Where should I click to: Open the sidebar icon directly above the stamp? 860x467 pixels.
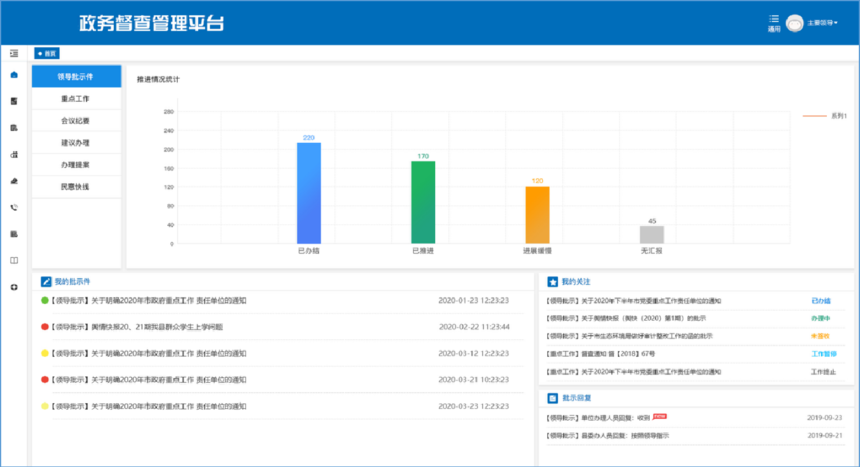point(14,154)
